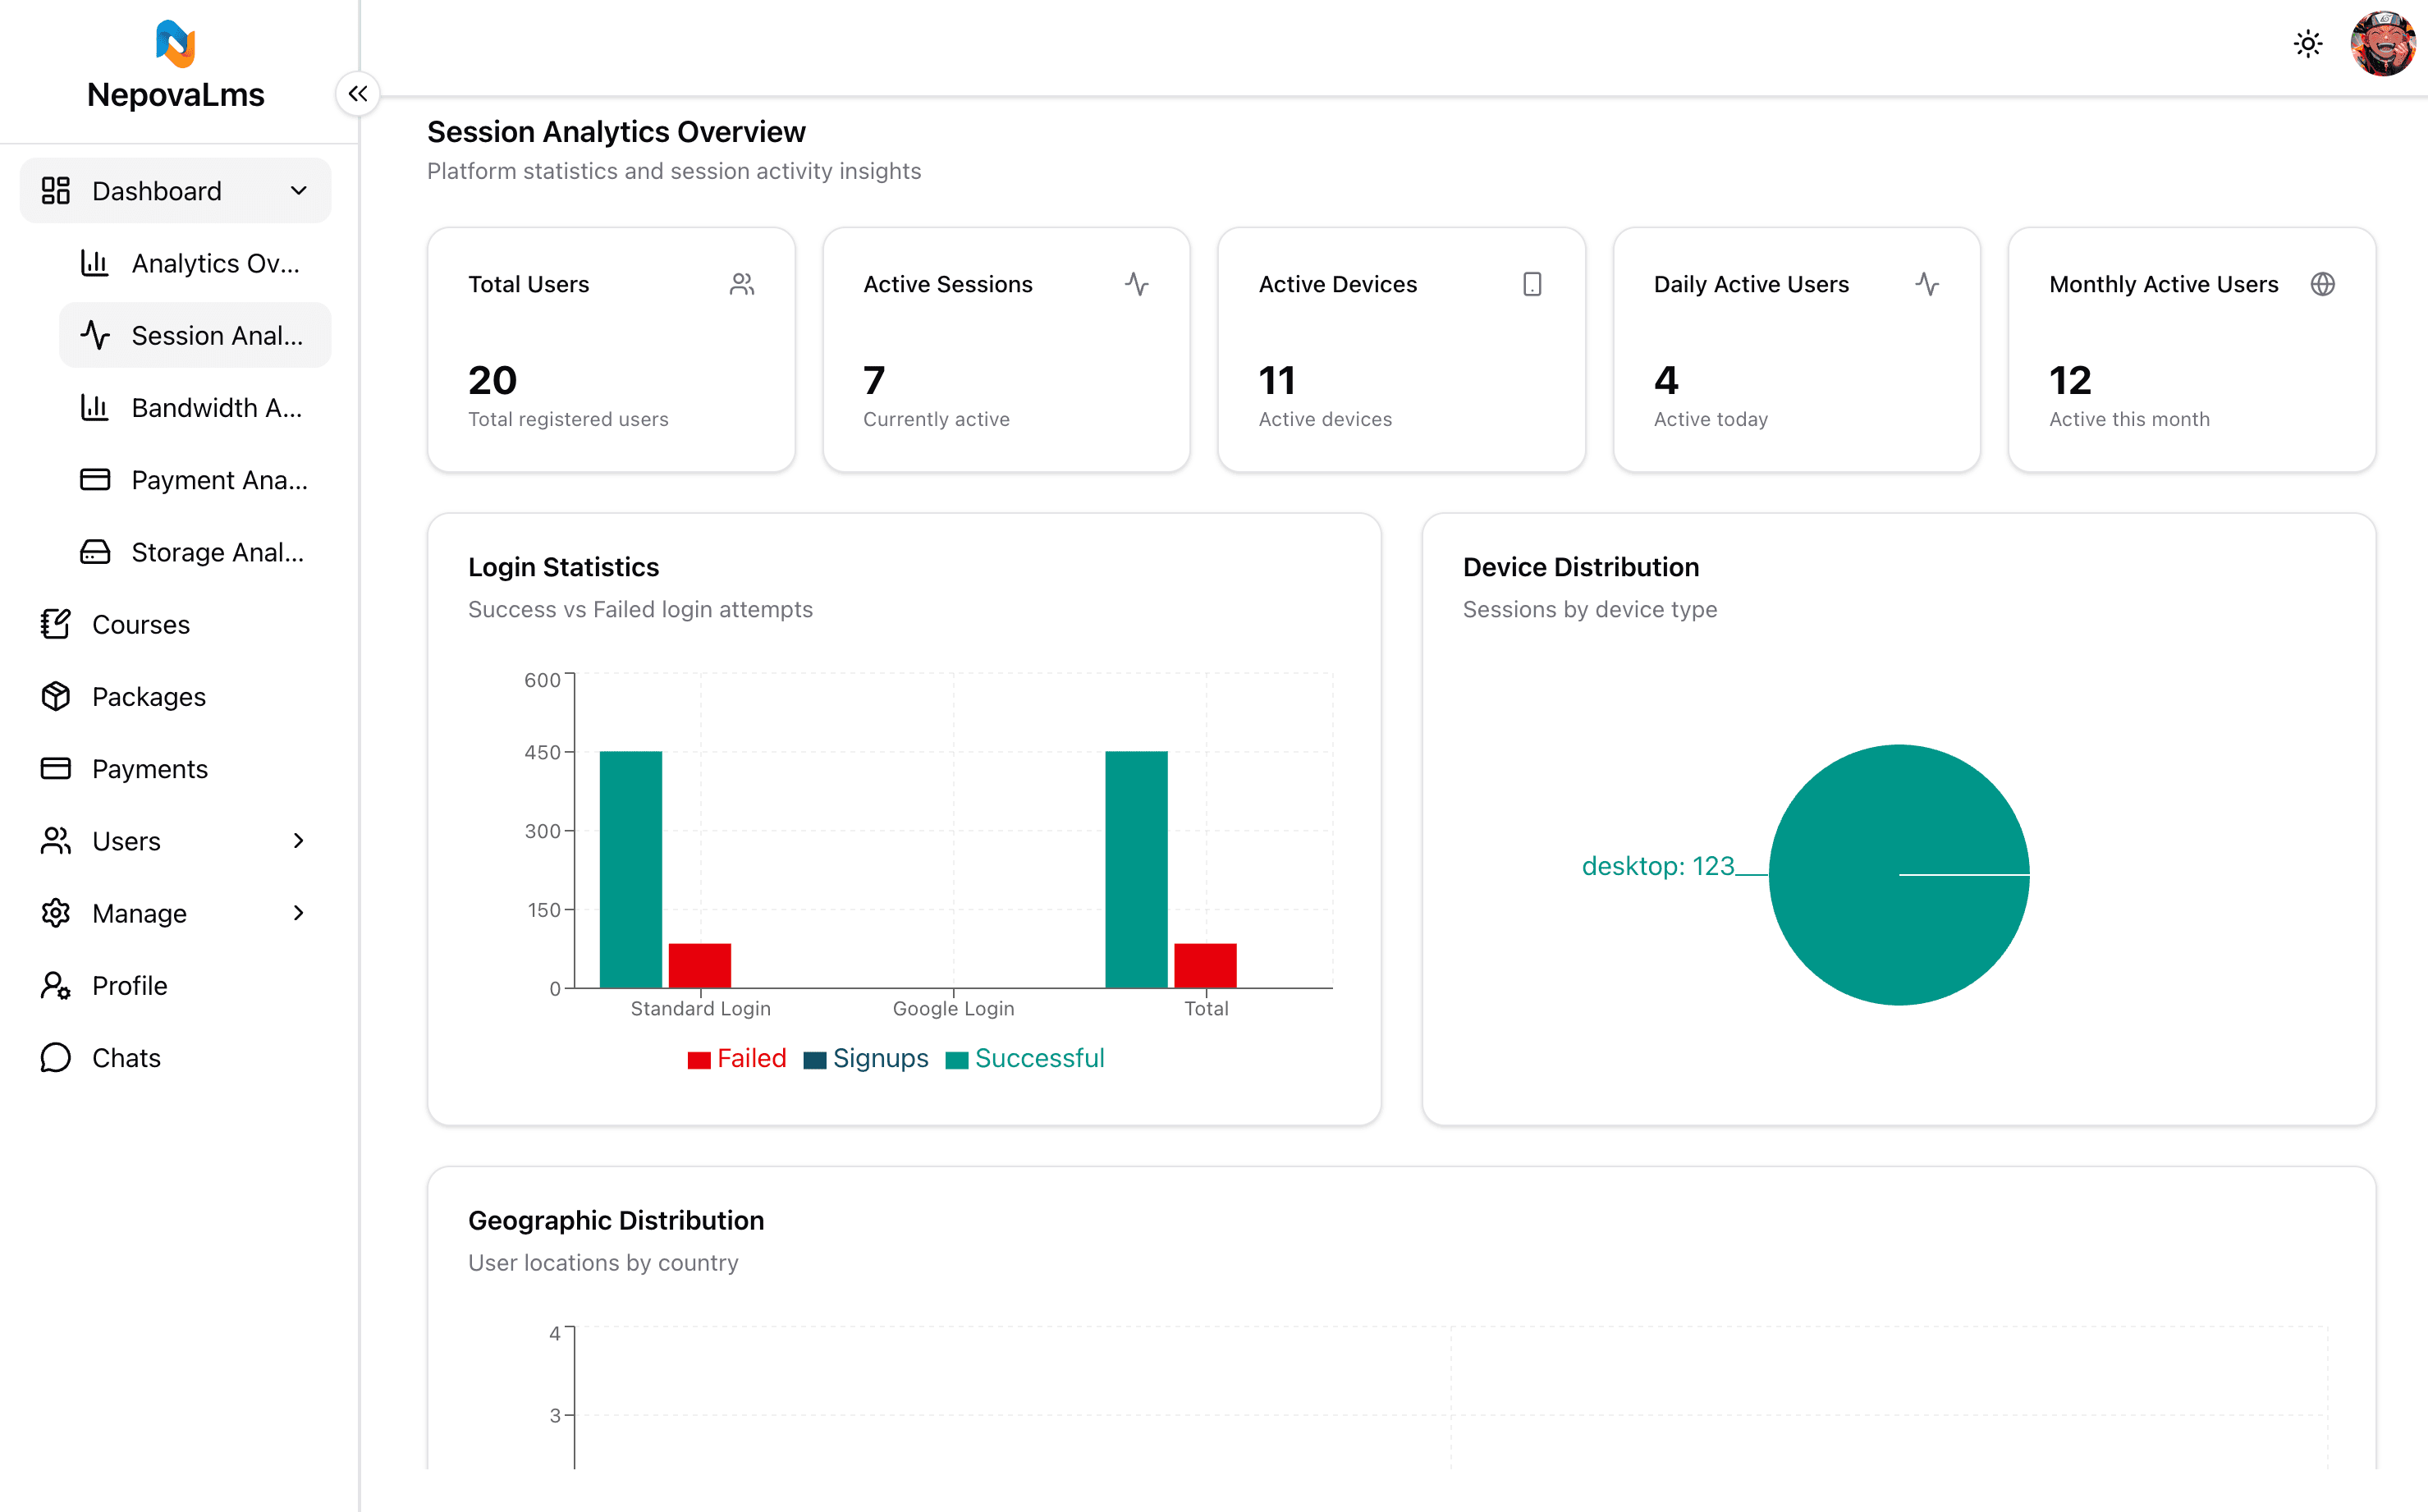Open the user avatar menu
Image resolution: width=2428 pixels, height=1512 pixels.
point(2382,44)
